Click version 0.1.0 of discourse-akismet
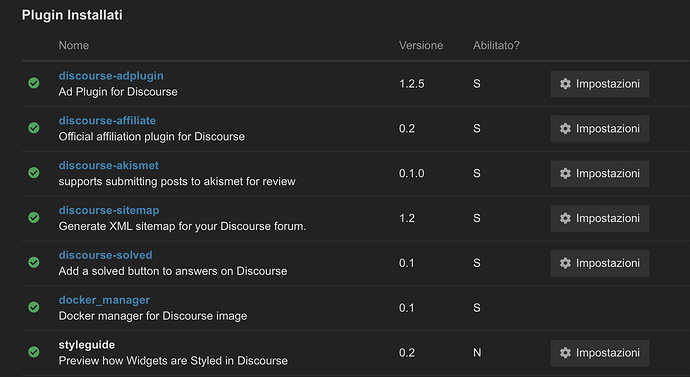This screenshot has width=690, height=377. coord(412,174)
